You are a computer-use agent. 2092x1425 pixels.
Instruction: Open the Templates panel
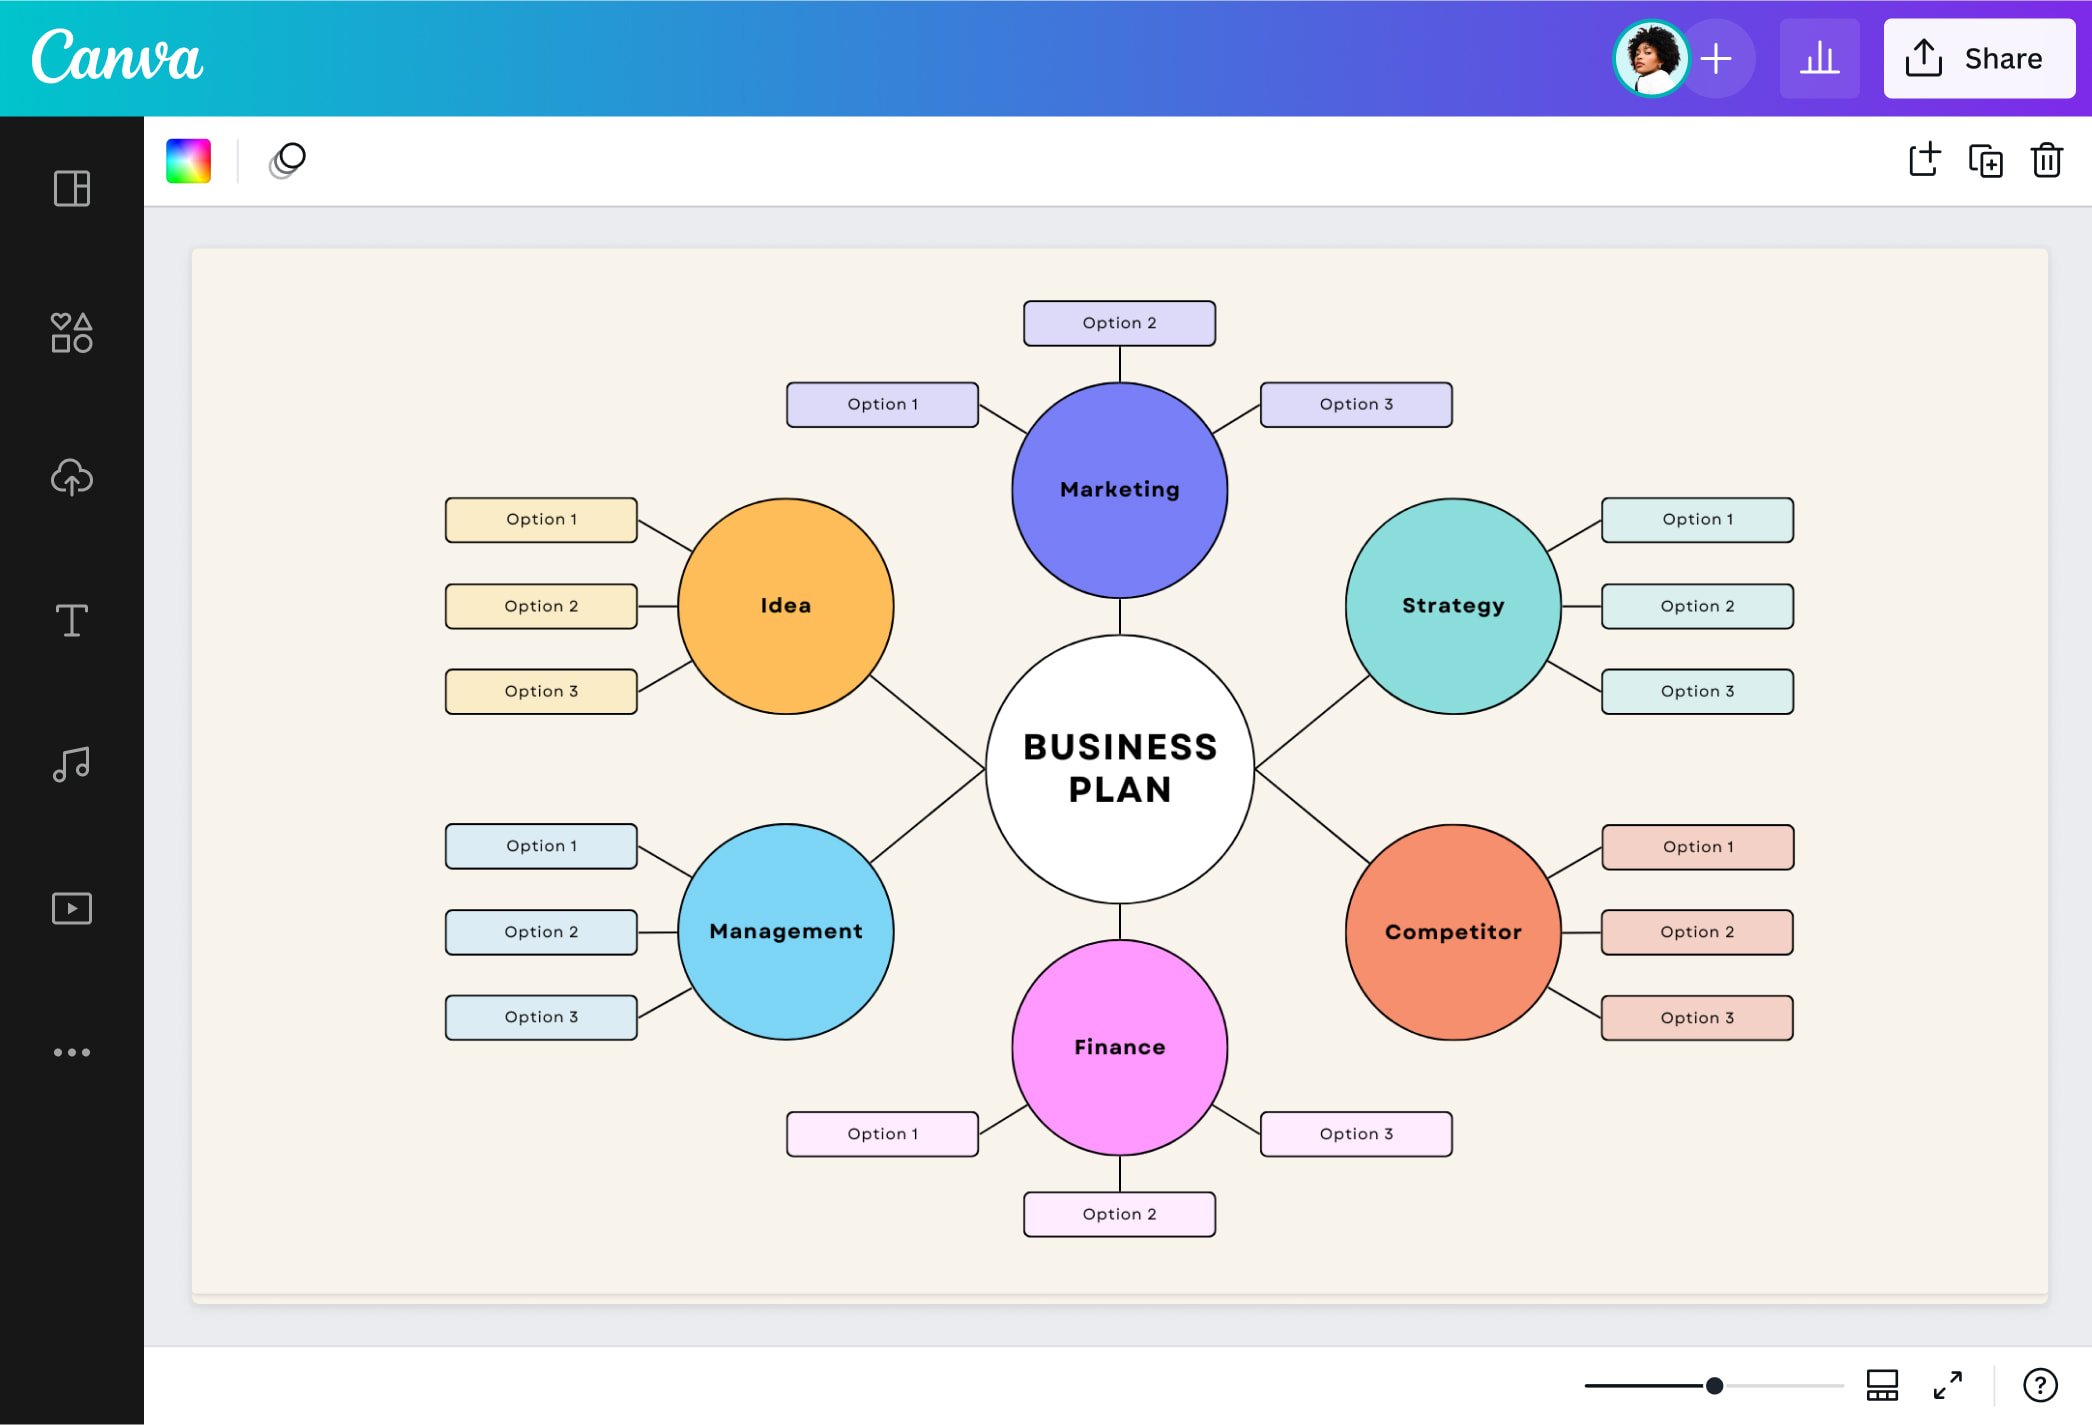coord(70,190)
